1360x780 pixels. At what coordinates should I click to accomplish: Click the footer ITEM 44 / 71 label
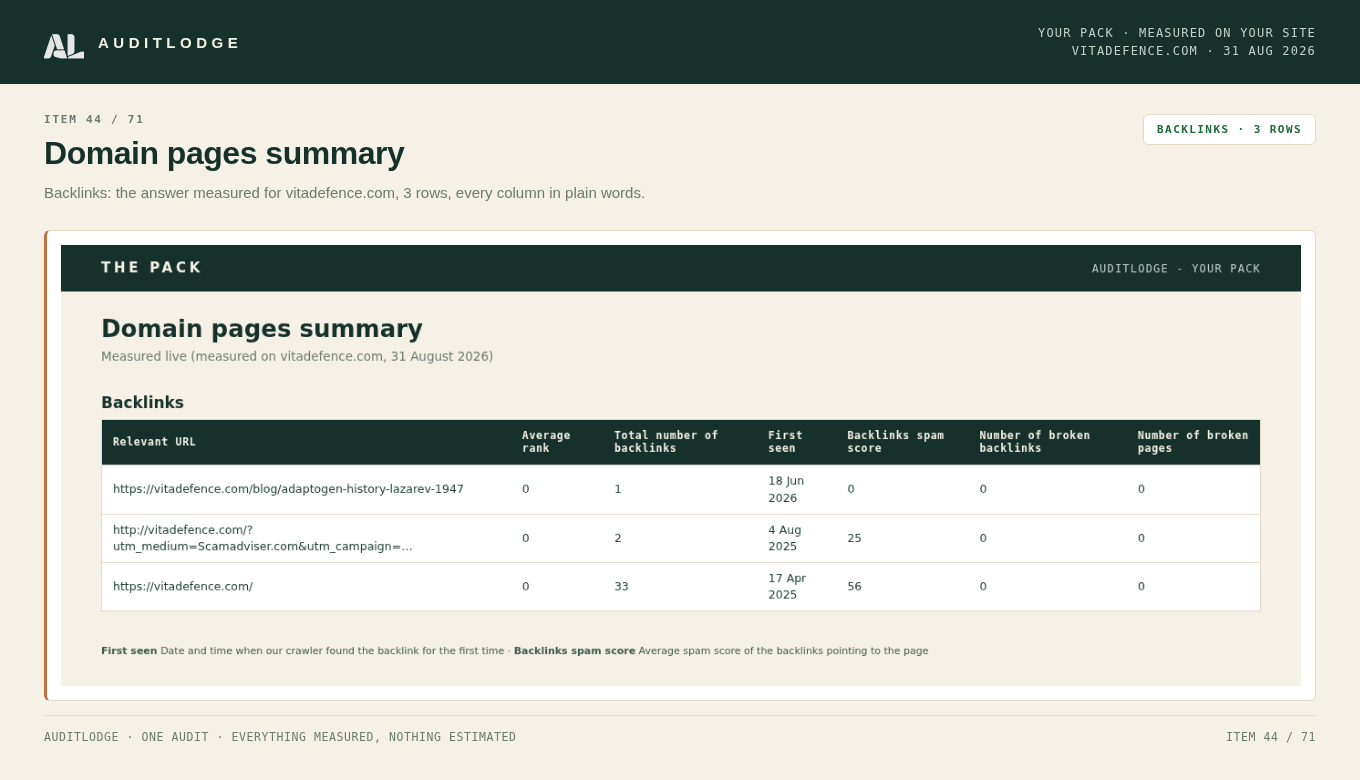click(x=1270, y=737)
